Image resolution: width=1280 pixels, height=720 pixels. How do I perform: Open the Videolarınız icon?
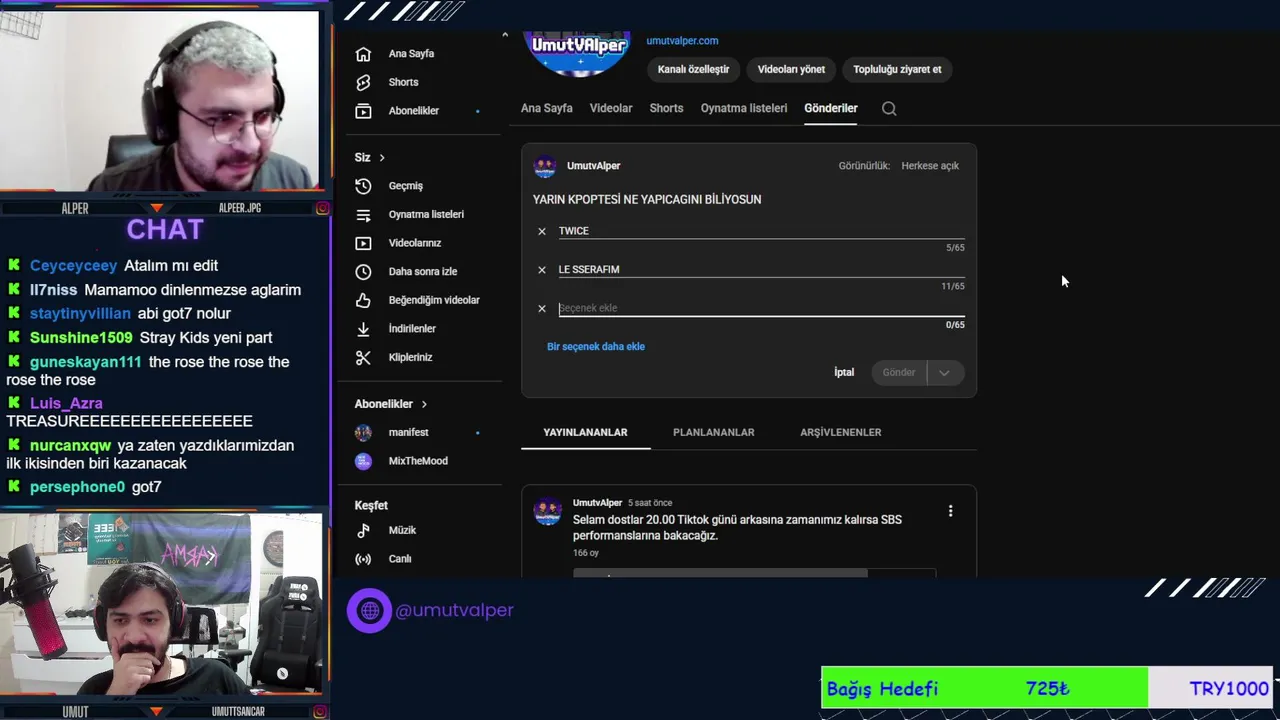(x=363, y=243)
